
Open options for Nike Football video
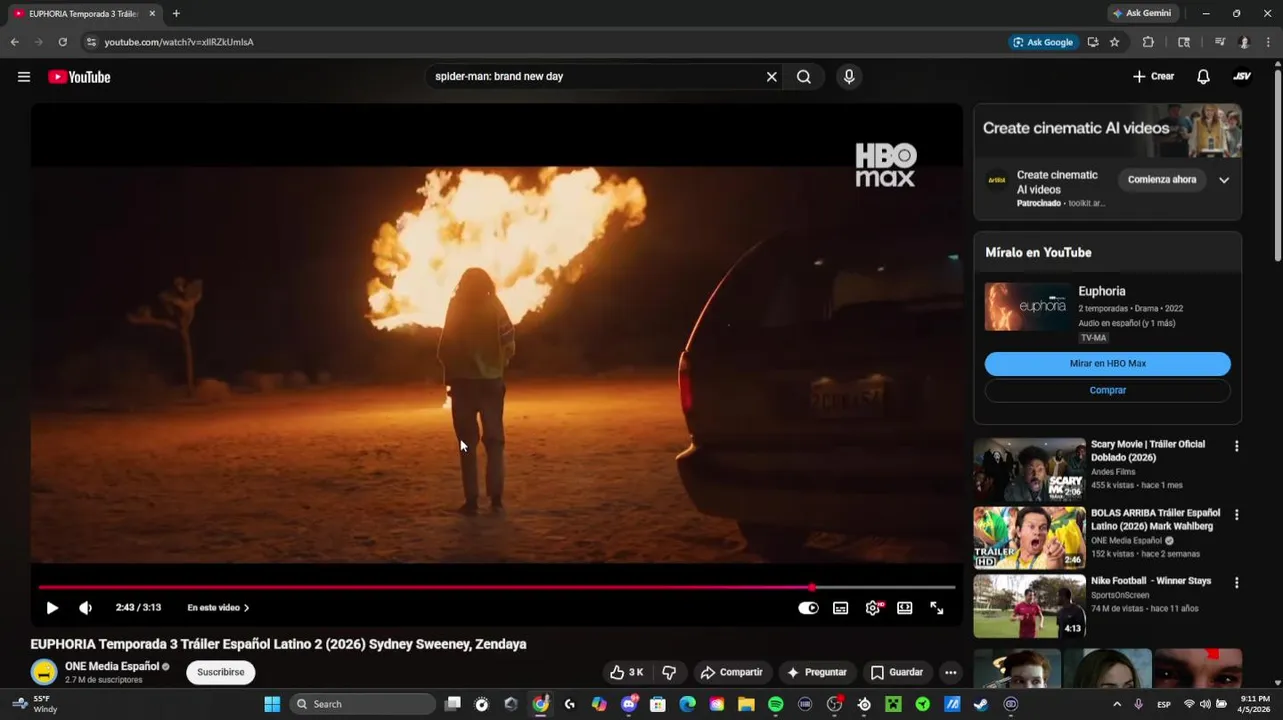point(1236,583)
